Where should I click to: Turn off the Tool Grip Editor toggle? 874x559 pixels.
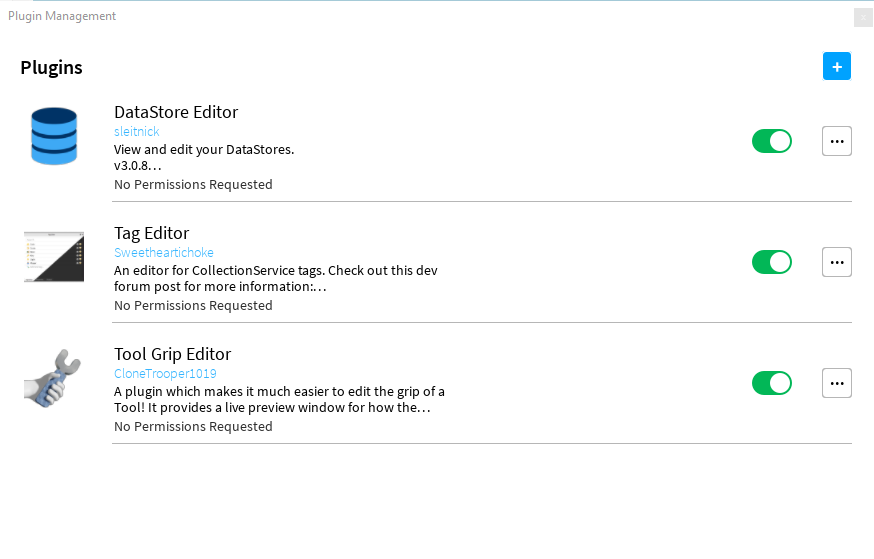point(771,383)
